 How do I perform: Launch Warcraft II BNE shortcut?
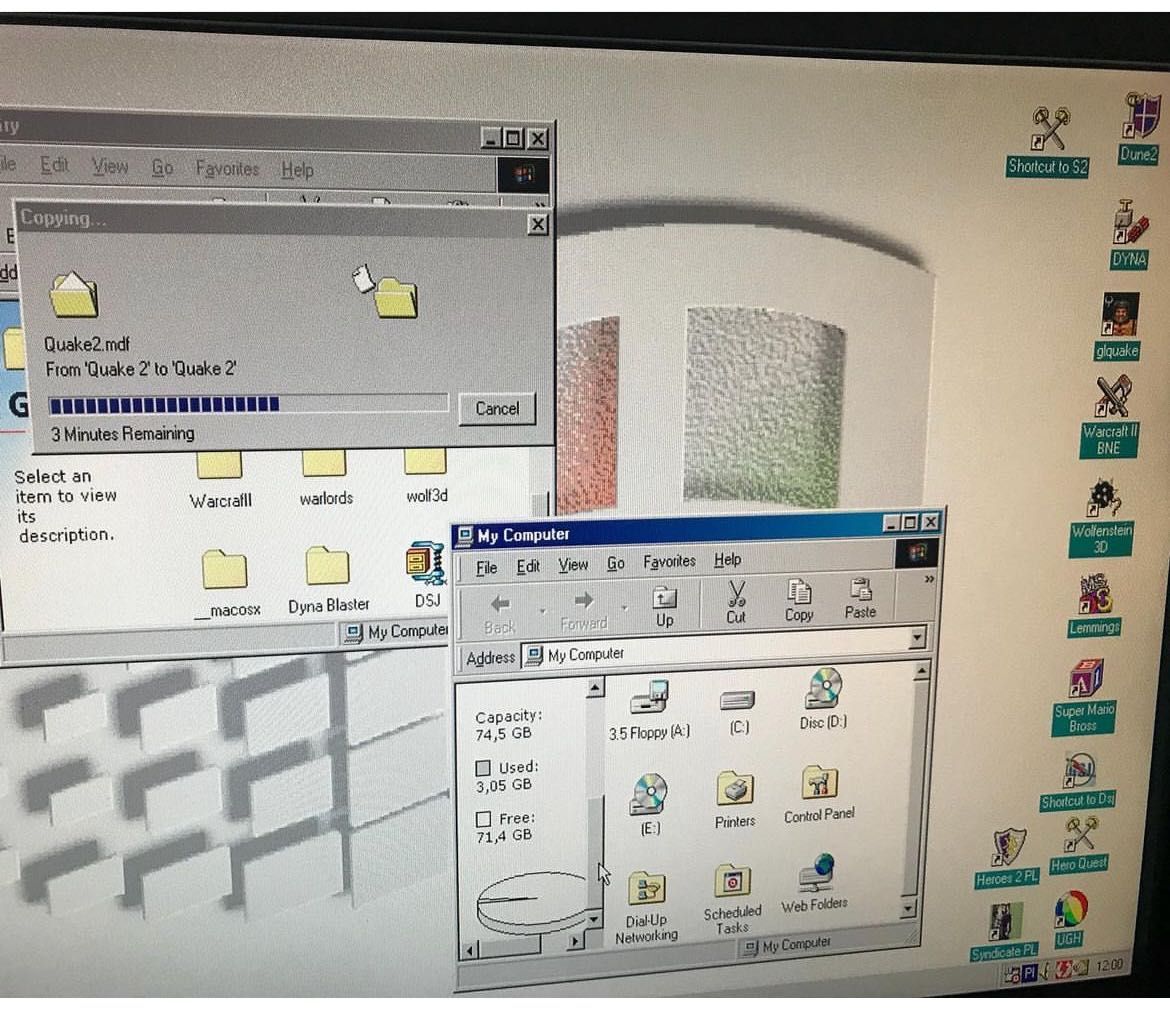click(x=1110, y=418)
